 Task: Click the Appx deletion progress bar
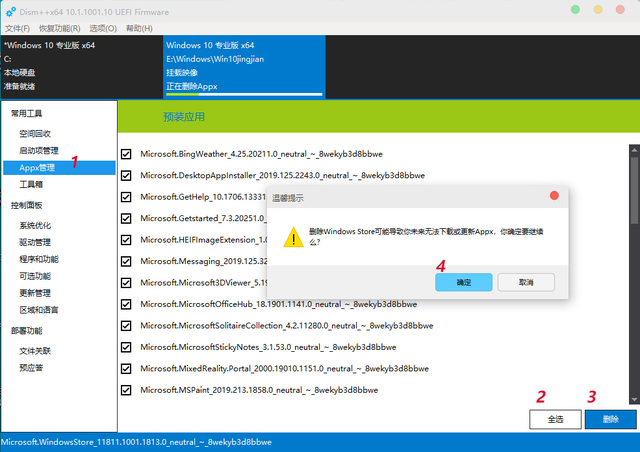tap(244, 94)
